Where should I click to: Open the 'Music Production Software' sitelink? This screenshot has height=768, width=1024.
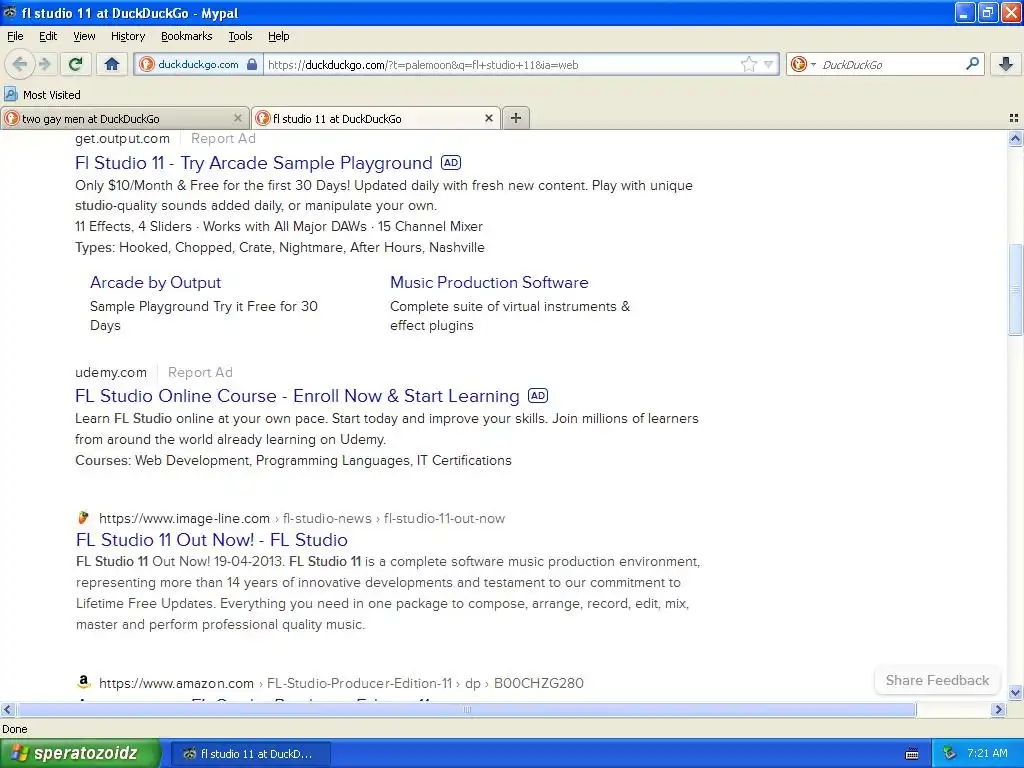[489, 282]
